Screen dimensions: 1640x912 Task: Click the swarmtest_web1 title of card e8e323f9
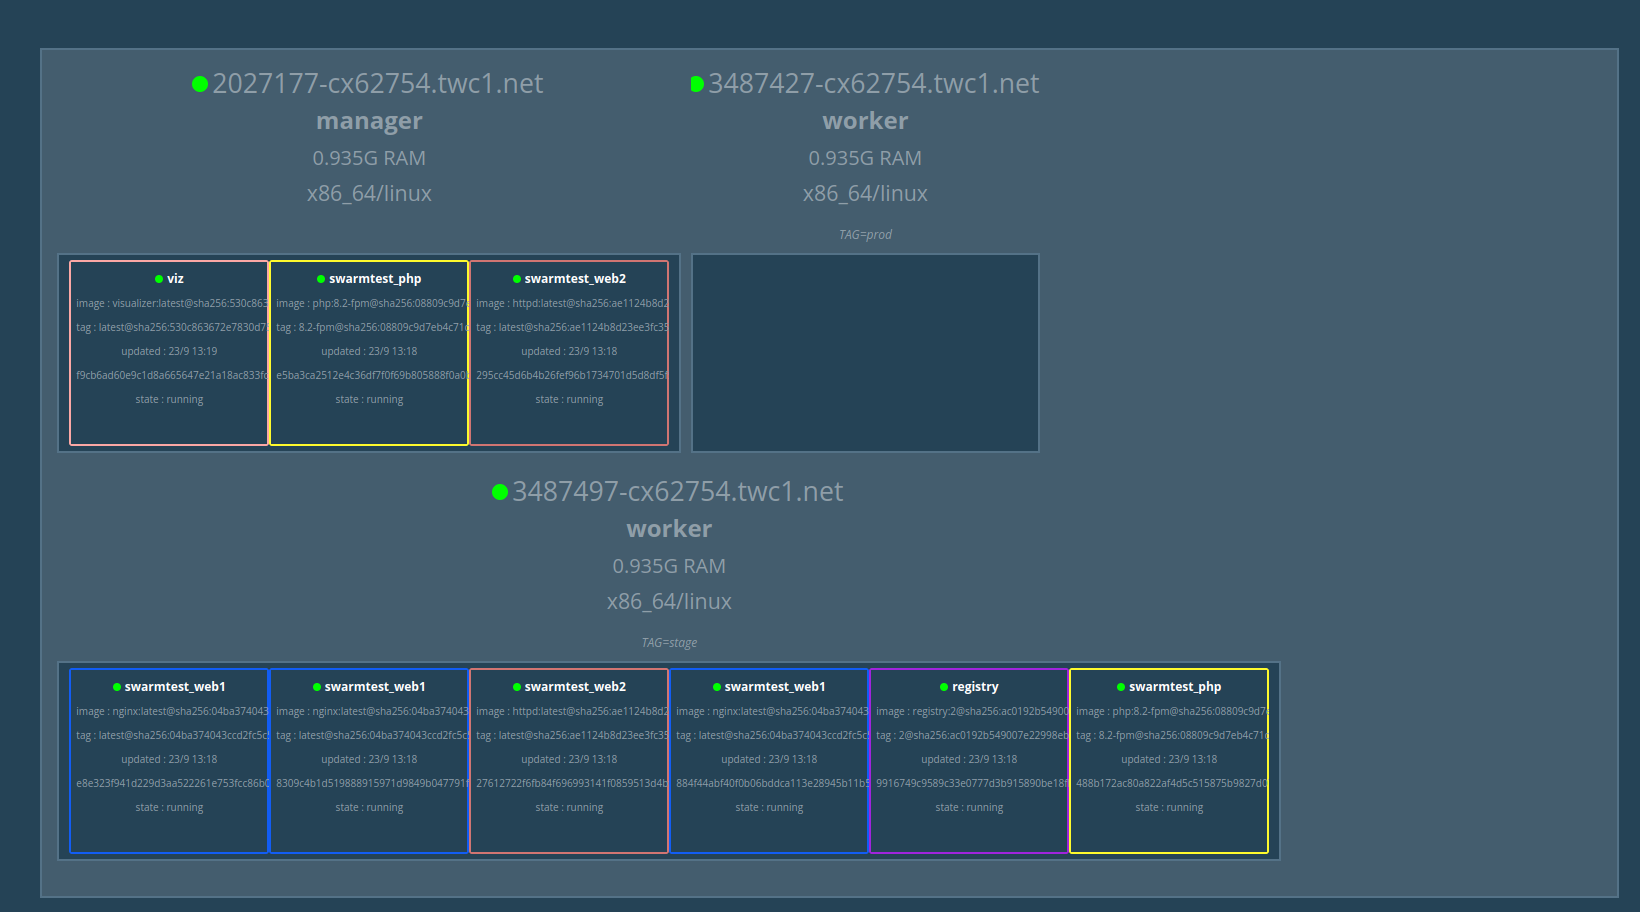[175, 687]
